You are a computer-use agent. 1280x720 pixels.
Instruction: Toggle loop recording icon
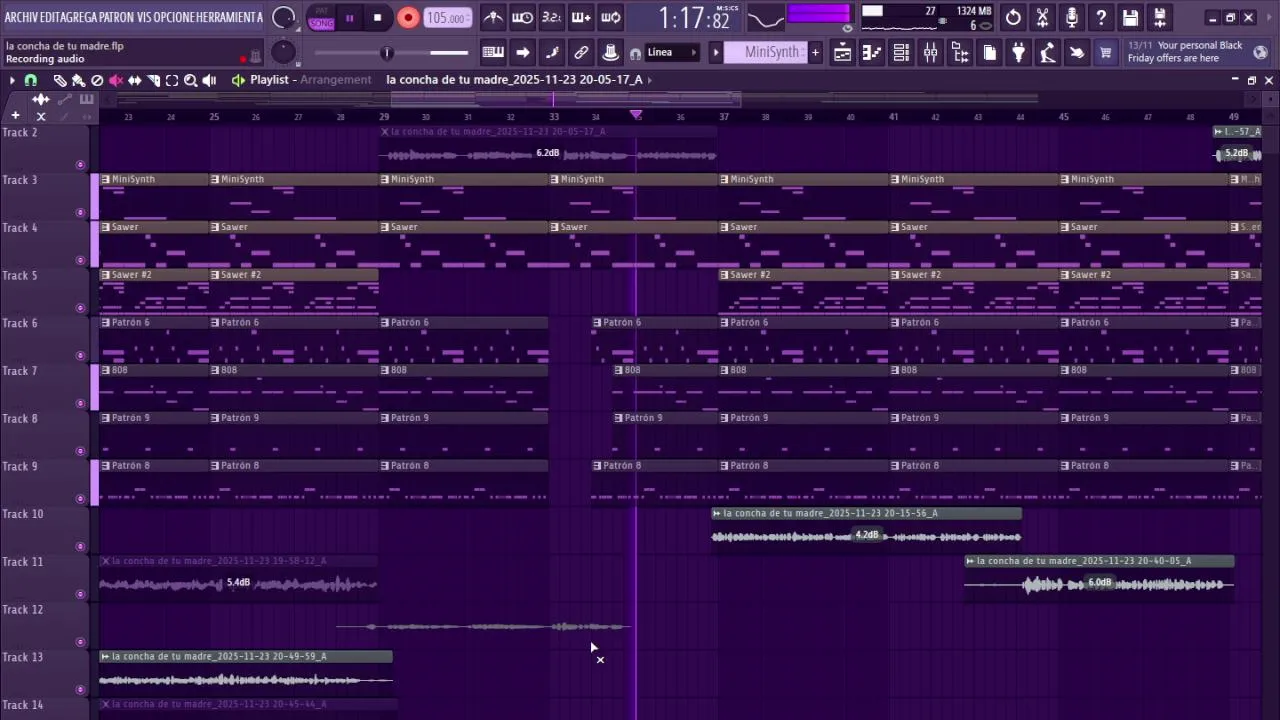pos(611,18)
